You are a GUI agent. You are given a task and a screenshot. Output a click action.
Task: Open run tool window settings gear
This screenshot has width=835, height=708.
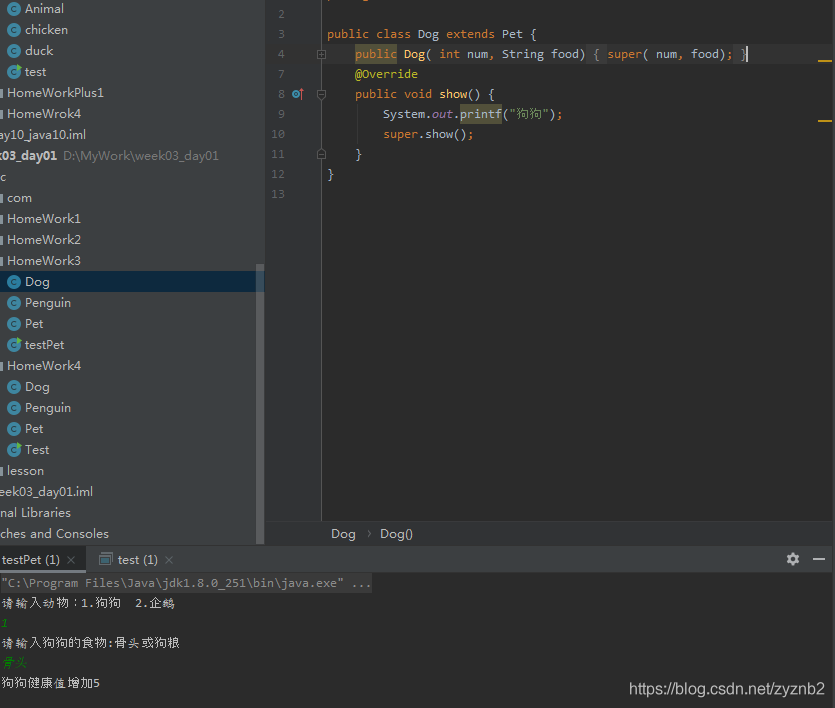tap(792, 559)
